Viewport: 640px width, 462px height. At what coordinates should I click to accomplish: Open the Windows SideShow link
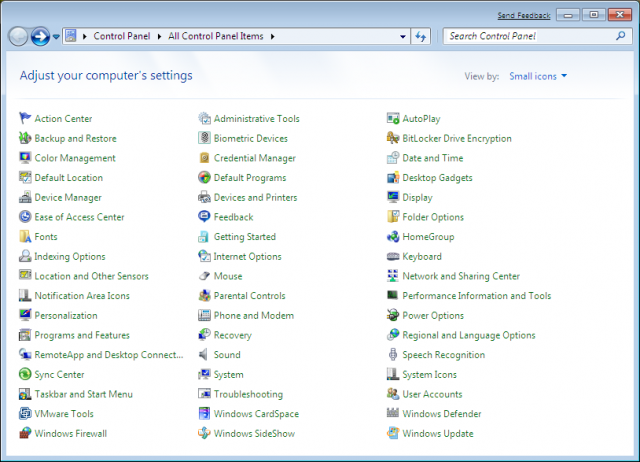point(254,433)
